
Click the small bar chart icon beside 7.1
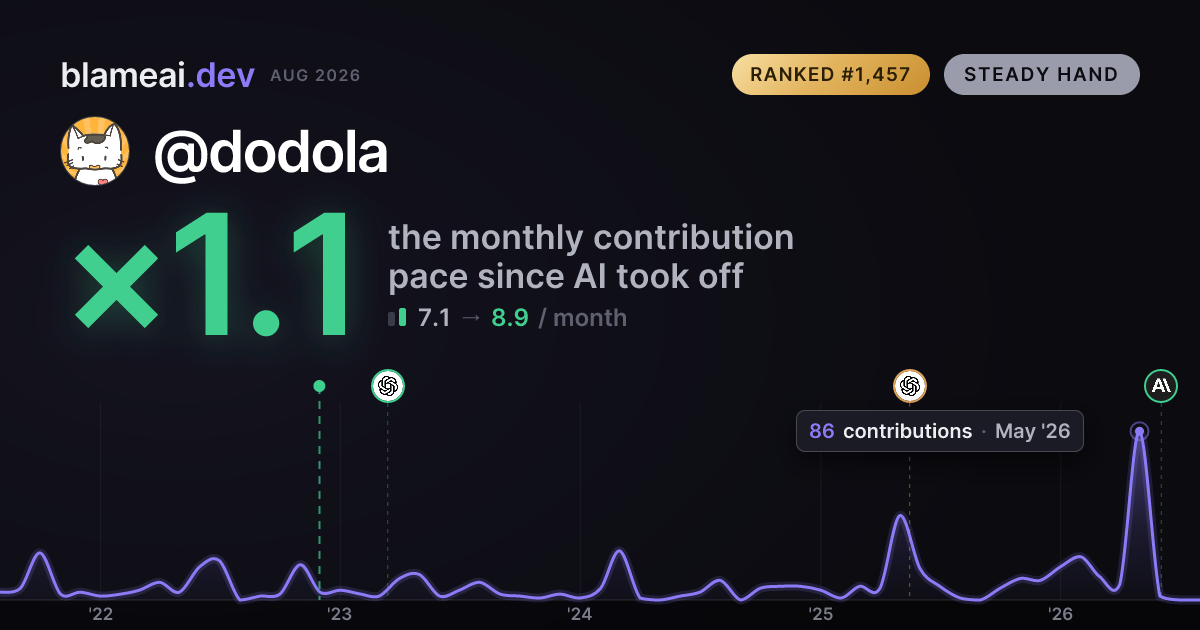click(397, 318)
